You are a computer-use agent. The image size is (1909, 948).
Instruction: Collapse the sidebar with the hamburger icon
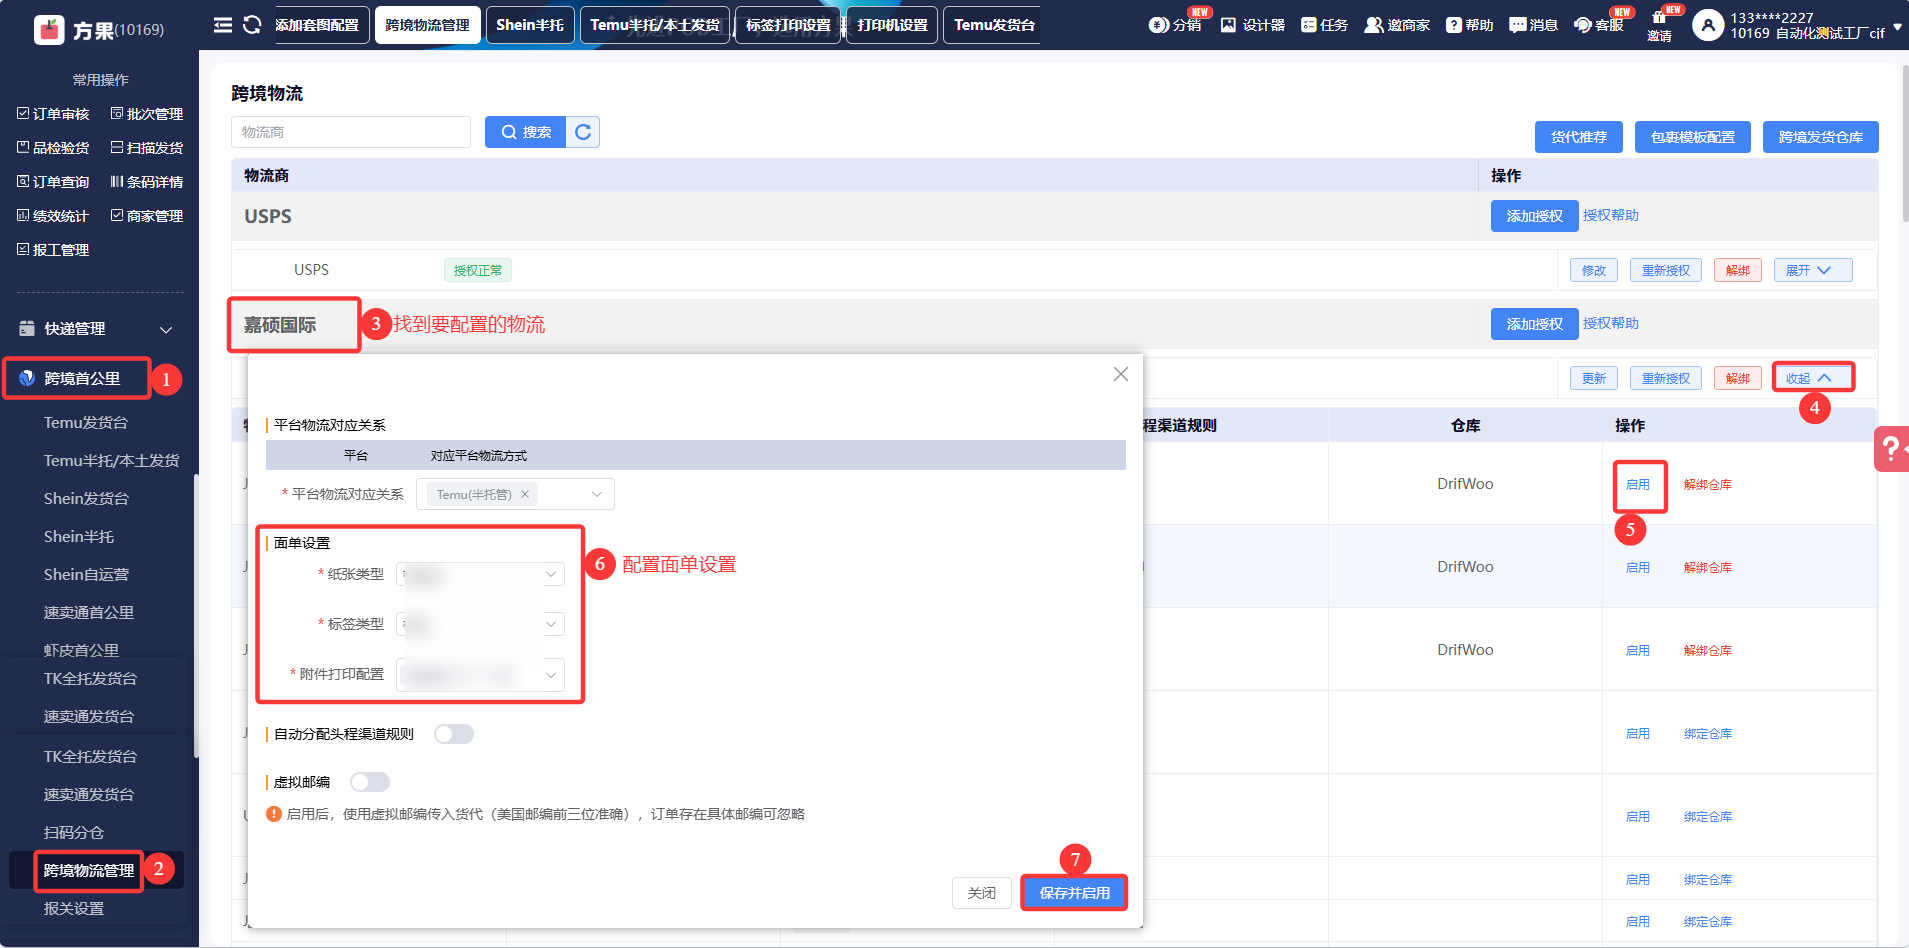[223, 25]
